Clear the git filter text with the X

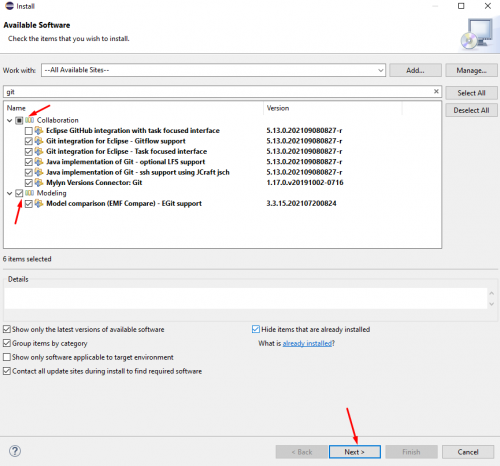point(436,91)
